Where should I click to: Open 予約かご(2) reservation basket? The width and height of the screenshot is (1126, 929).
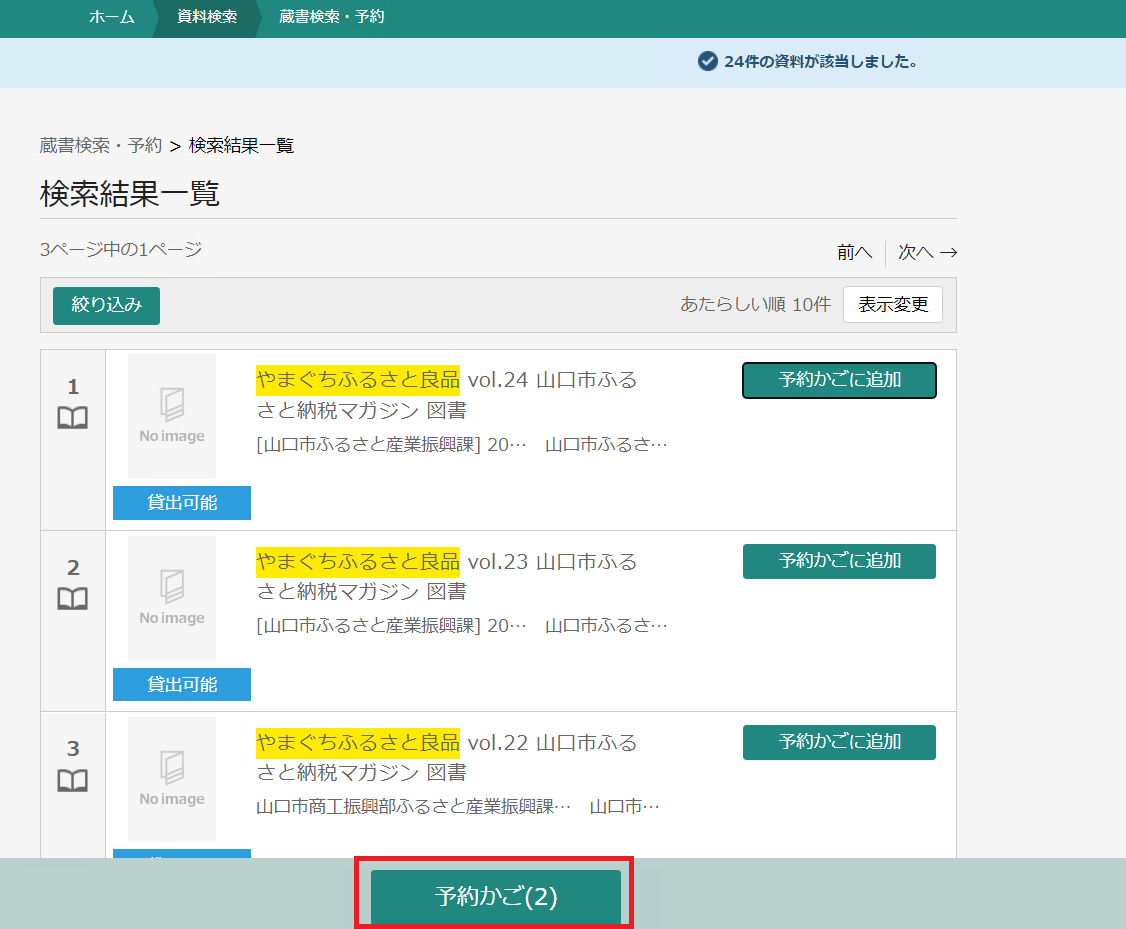pyautogui.click(x=496, y=896)
